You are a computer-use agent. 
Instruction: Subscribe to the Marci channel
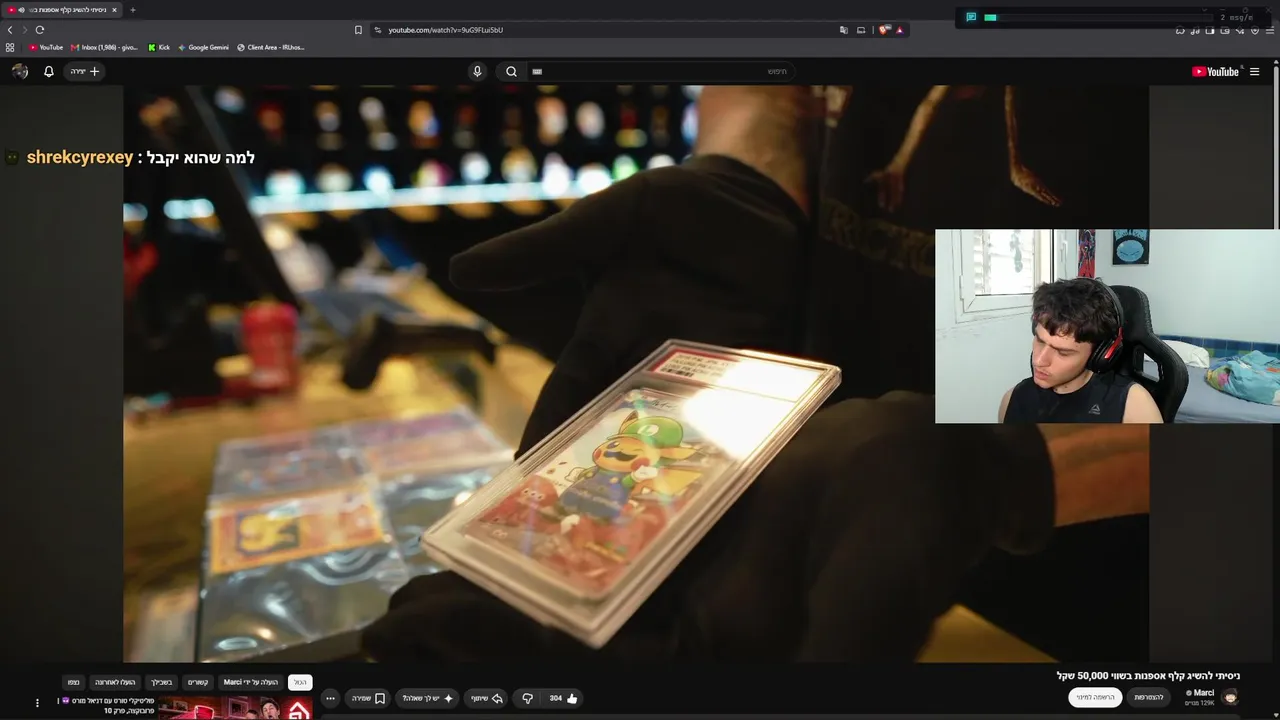[x=1095, y=697]
